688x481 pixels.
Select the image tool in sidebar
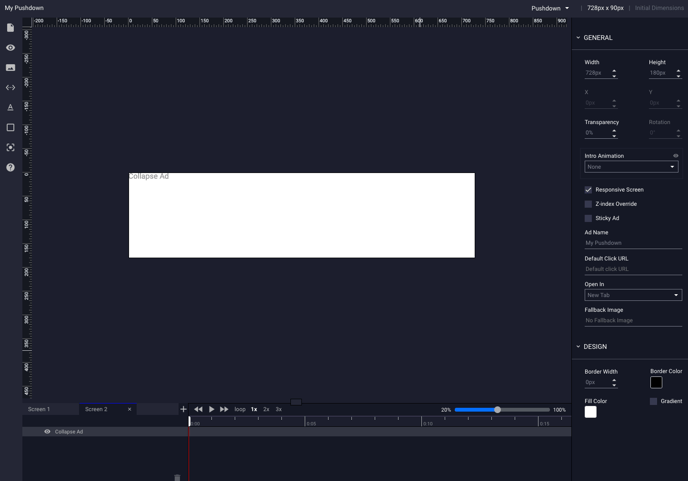coord(11,68)
